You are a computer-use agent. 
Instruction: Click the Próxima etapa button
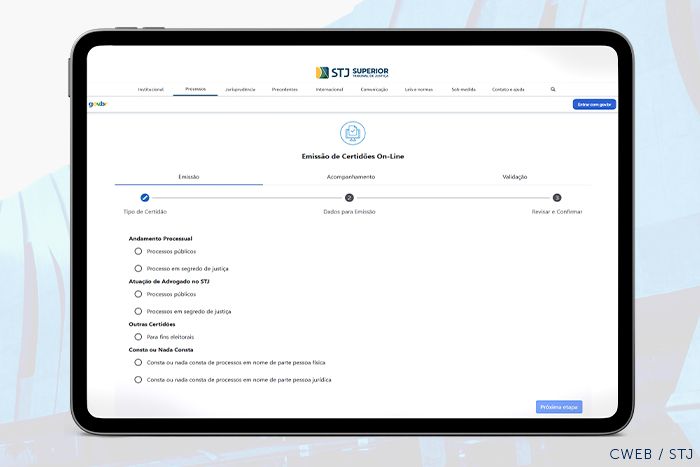559,407
